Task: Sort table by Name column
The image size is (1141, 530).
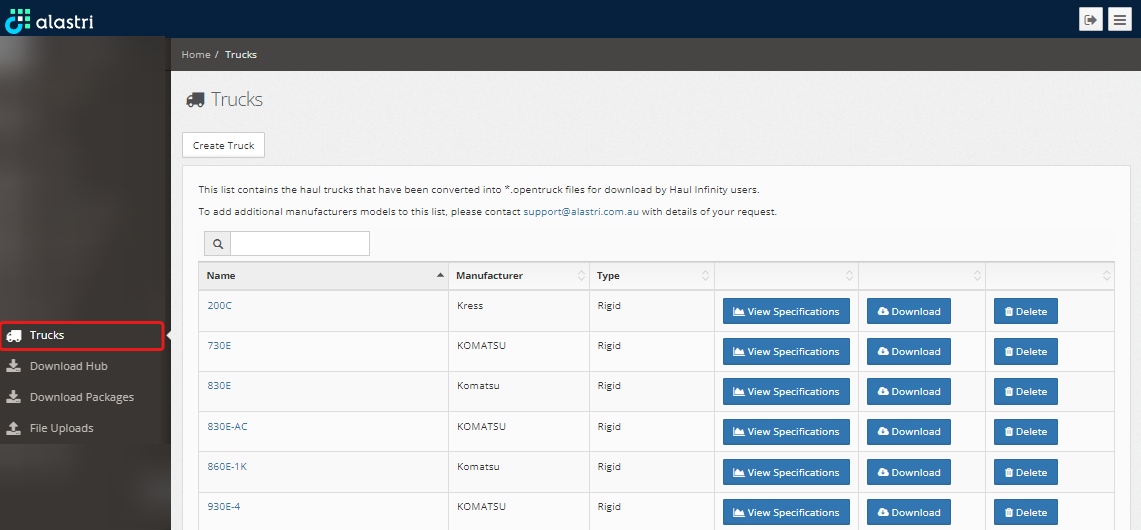Action: point(323,276)
